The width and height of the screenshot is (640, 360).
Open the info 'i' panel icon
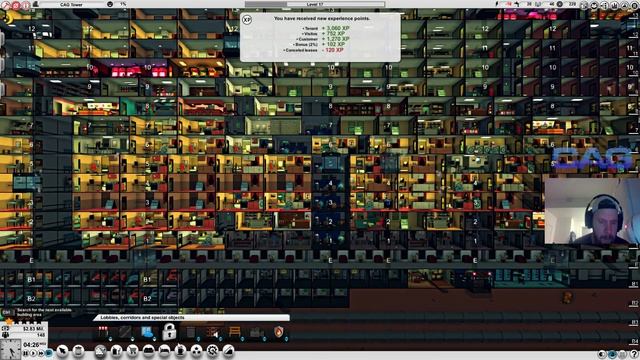(605, 5)
